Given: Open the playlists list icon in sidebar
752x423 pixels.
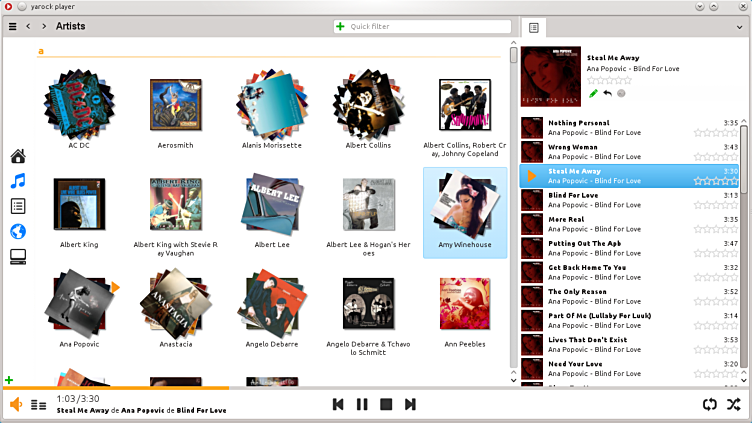Looking at the screenshot, I should [17, 206].
